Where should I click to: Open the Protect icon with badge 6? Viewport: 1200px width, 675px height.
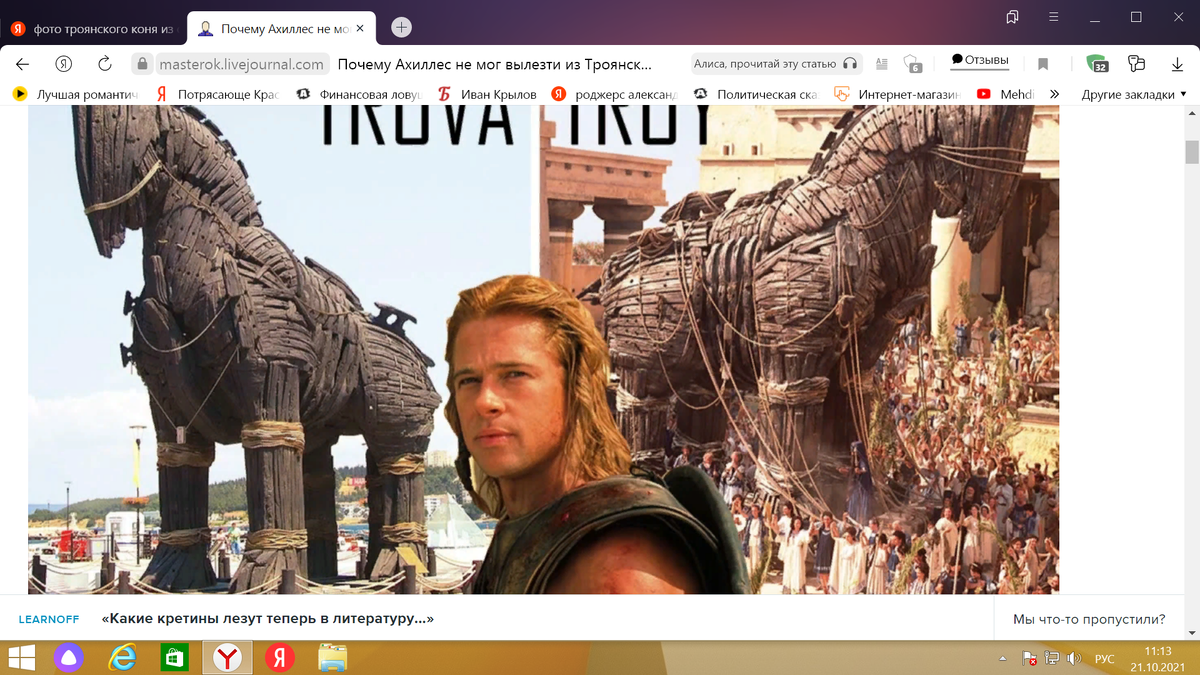[912, 64]
